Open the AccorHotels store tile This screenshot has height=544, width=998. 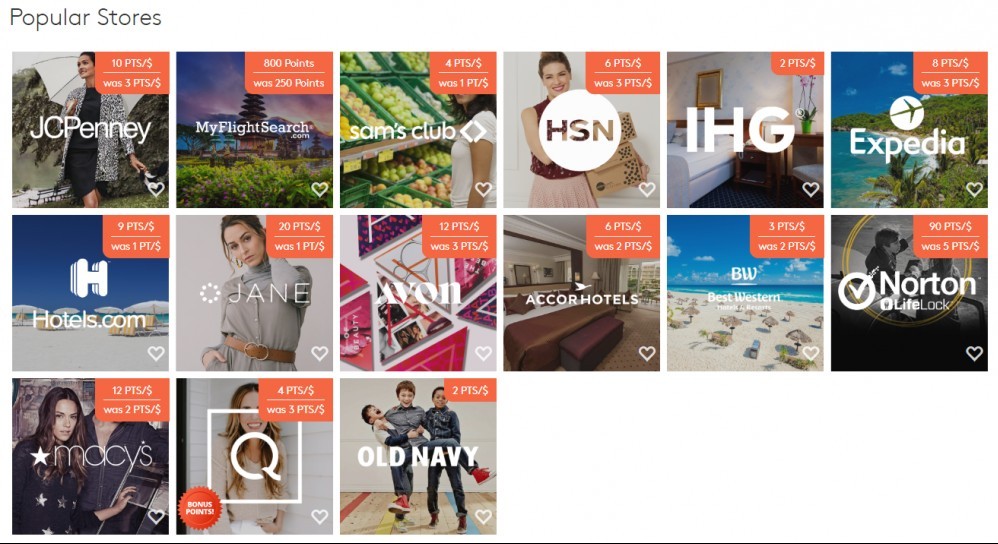(x=581, y=293)
